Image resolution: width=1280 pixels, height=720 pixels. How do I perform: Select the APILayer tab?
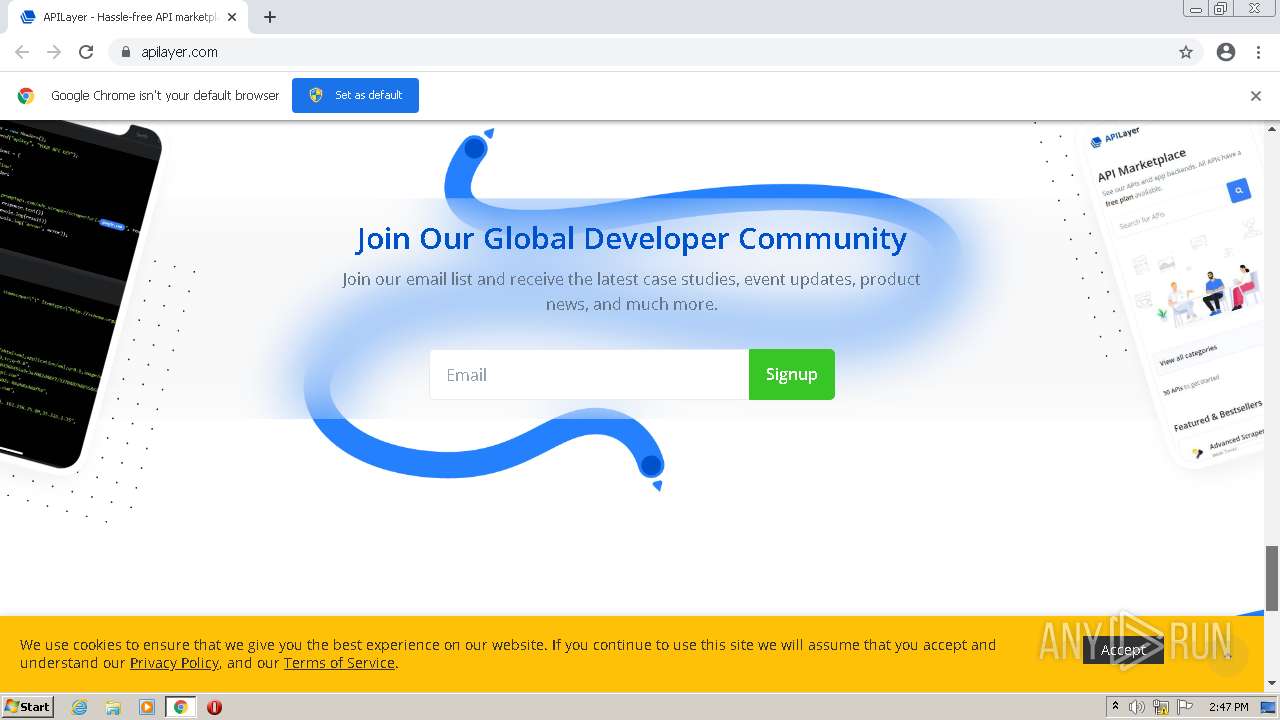[x=128, y=17]
